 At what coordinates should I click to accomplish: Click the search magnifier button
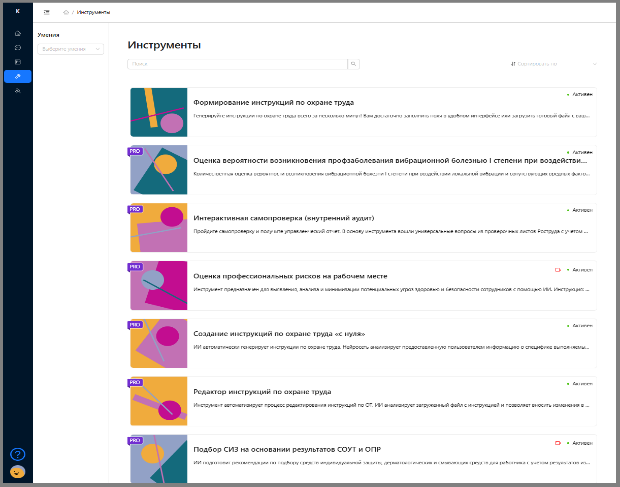coord(353,64)
